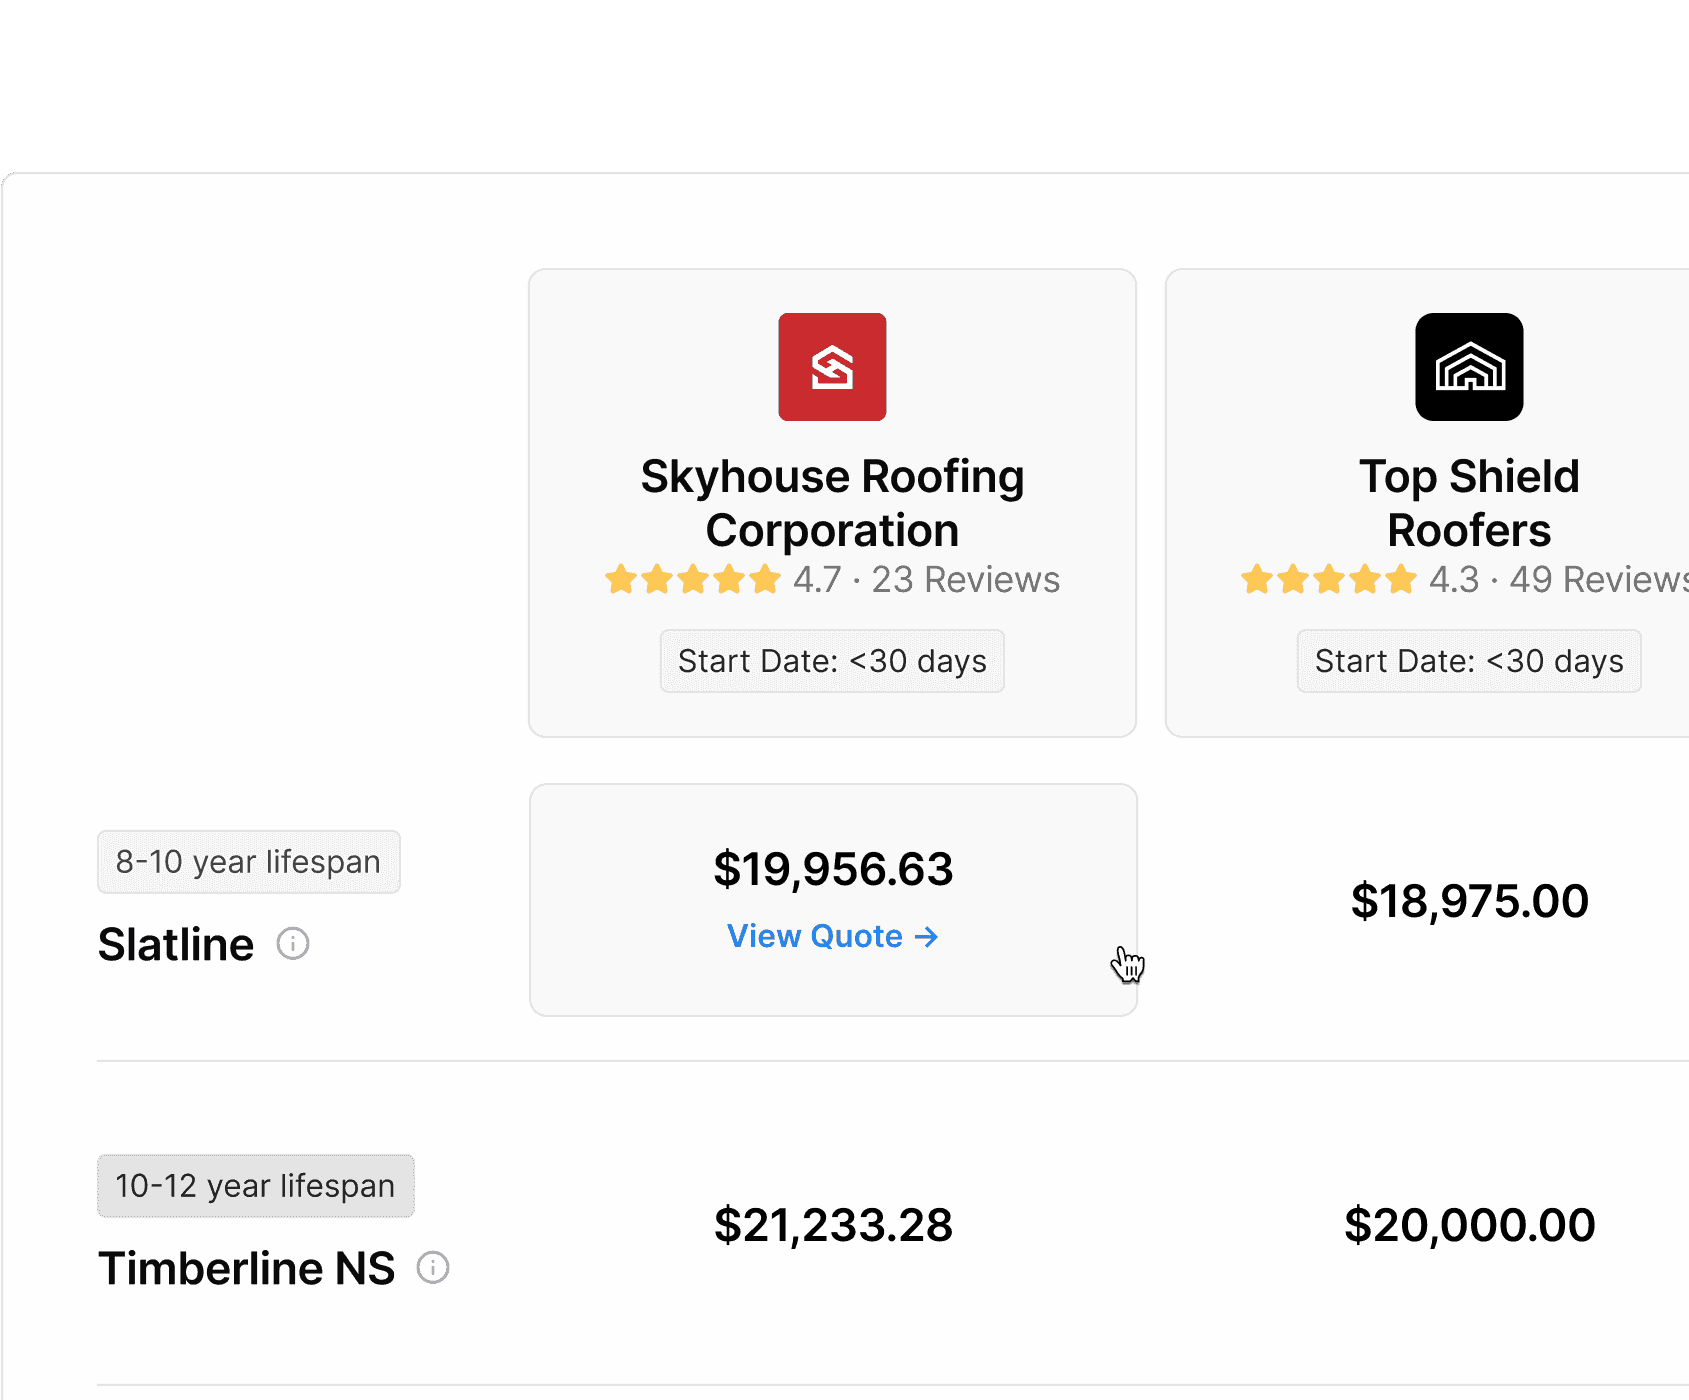Select the $18,975.00 Top Shield price
This screenshot has width=1689, height=1400.
click(1469, 901)
